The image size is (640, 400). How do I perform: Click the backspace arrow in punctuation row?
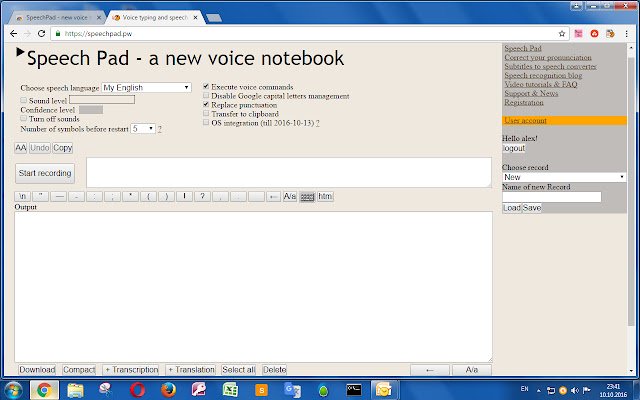(x=273, y=196)
